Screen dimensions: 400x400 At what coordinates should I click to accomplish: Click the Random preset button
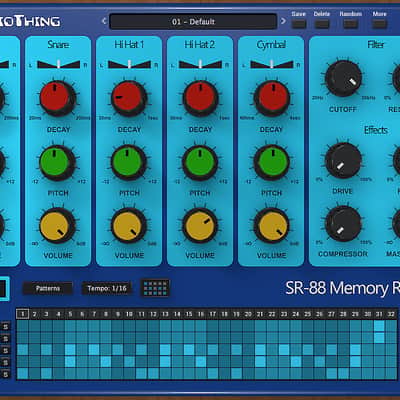(350, 24)
